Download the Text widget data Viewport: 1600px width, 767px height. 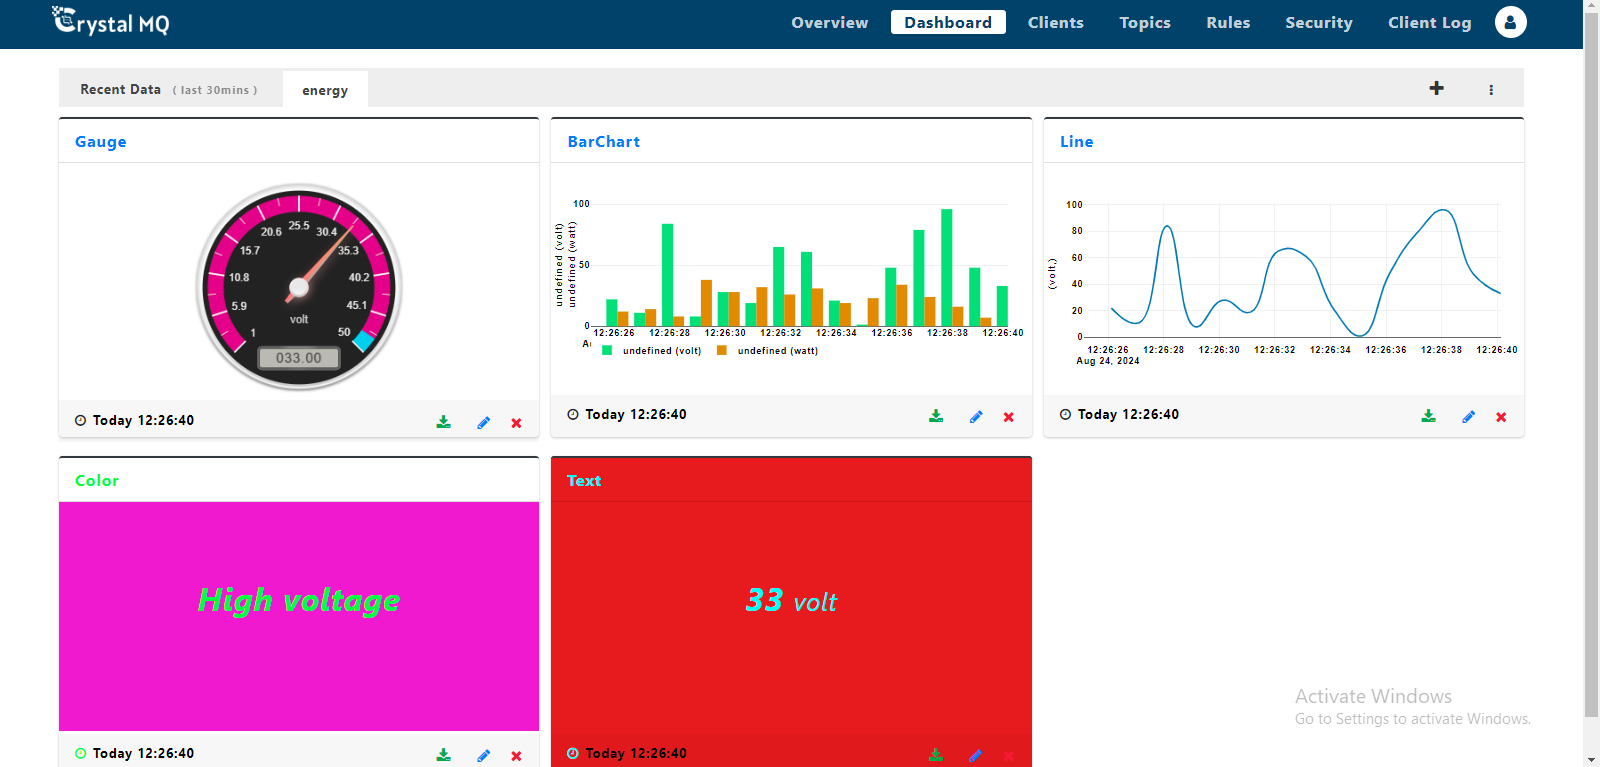tap(936, 755)
